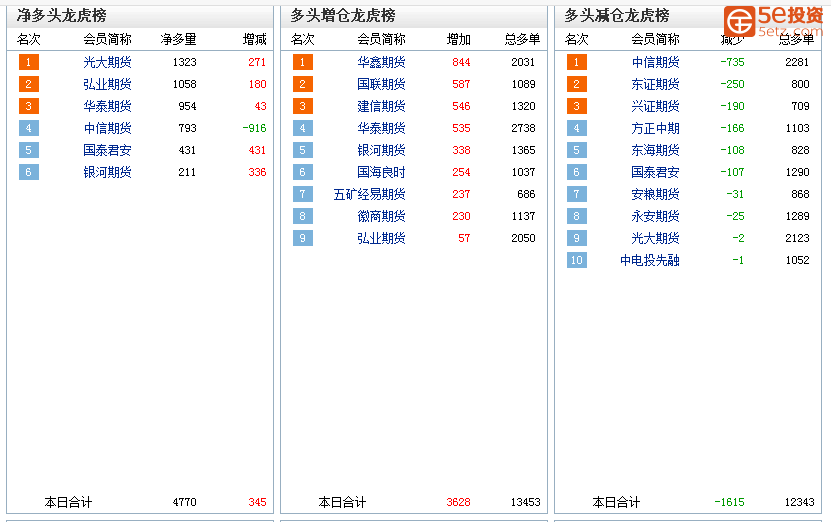
Task: Click the rank 6 badge beside 银河期货
Action: (29, 172)
